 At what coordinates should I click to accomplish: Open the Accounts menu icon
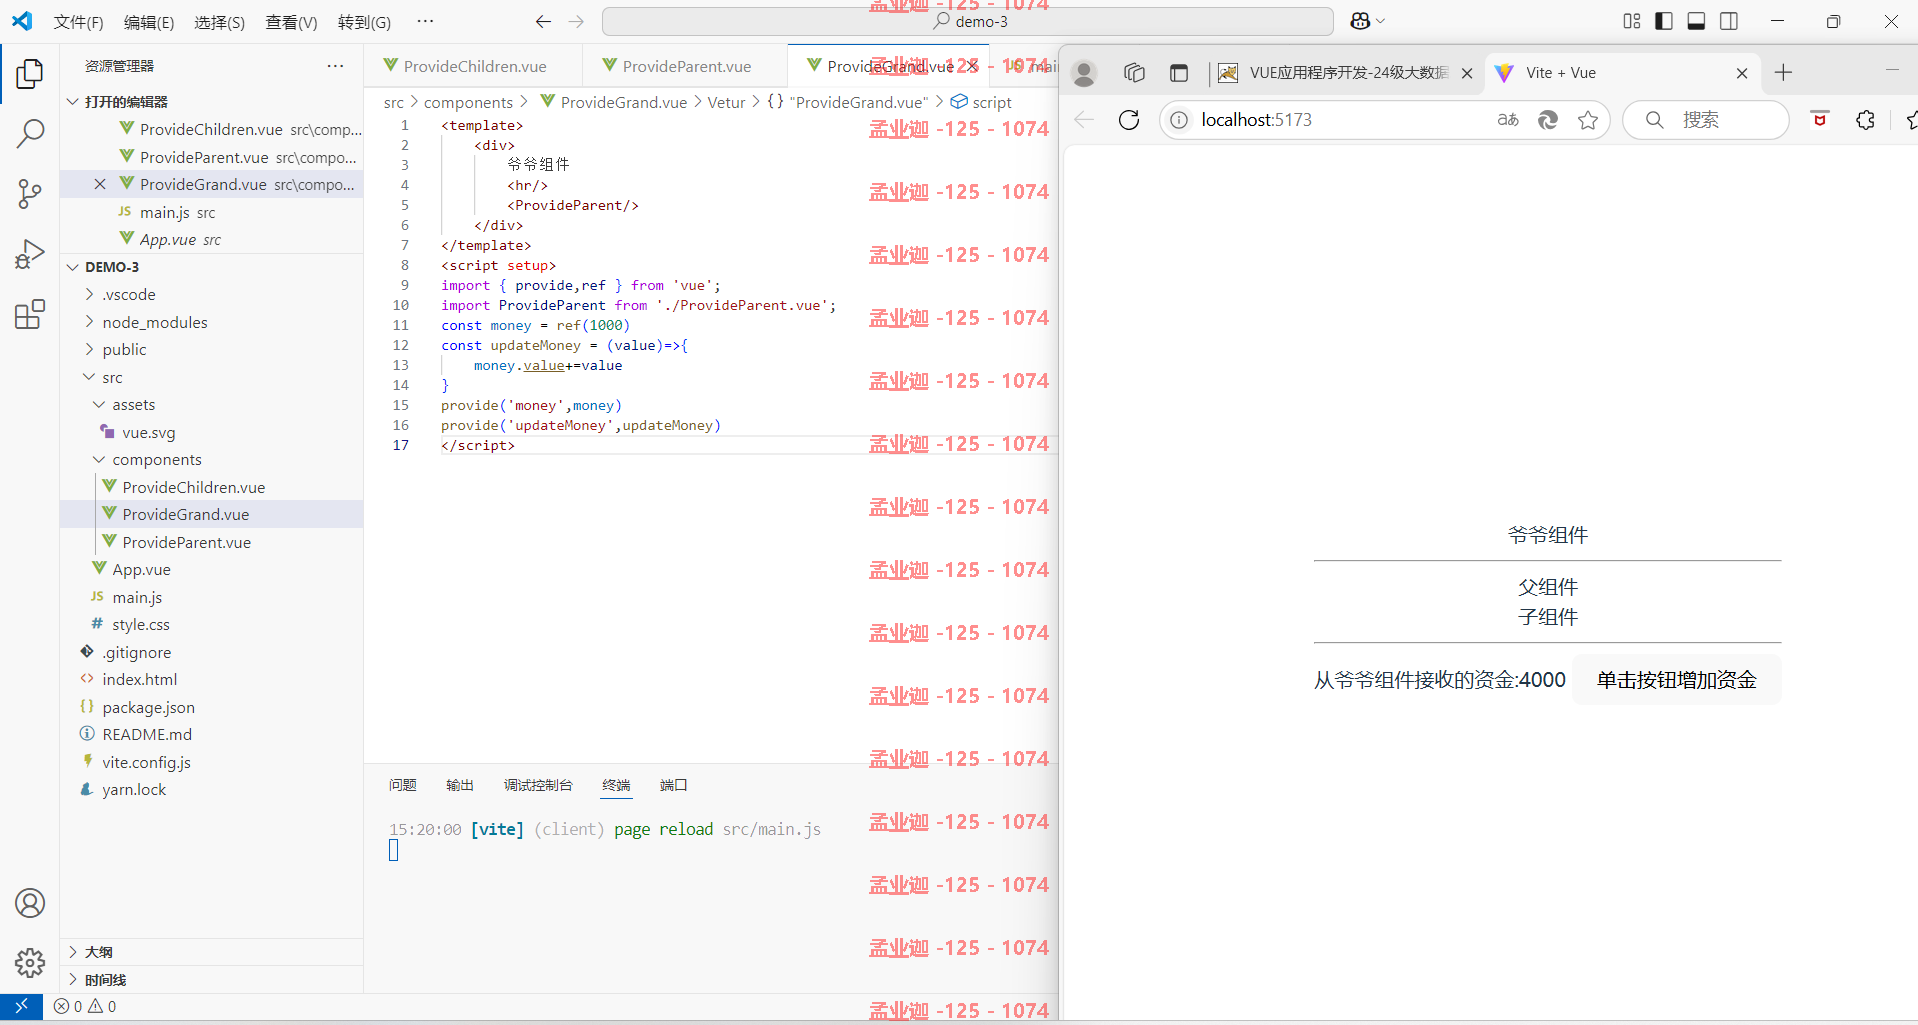[x=30, y=903]
